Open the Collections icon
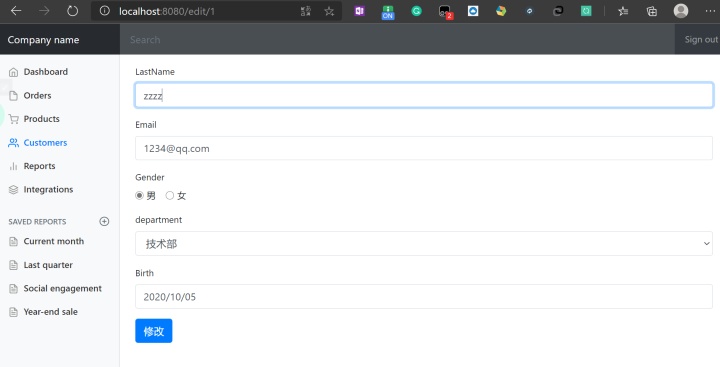The width and height of the screenshot is (720, 367). (x=652, y=11)
